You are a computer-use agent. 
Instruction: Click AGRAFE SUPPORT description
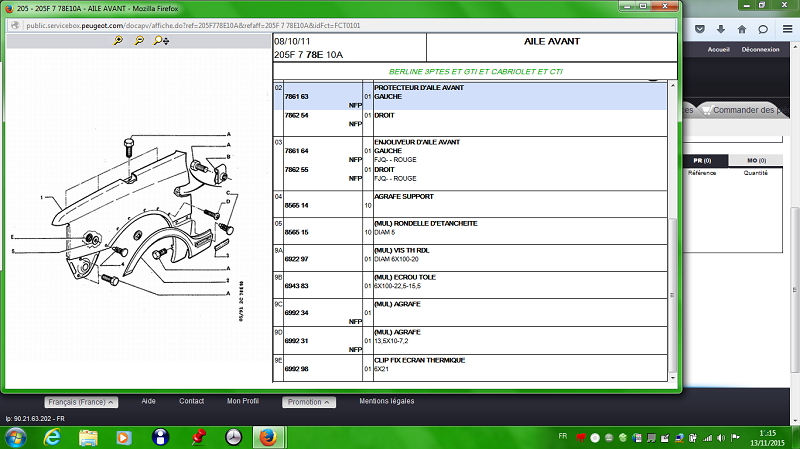point(404,196)
